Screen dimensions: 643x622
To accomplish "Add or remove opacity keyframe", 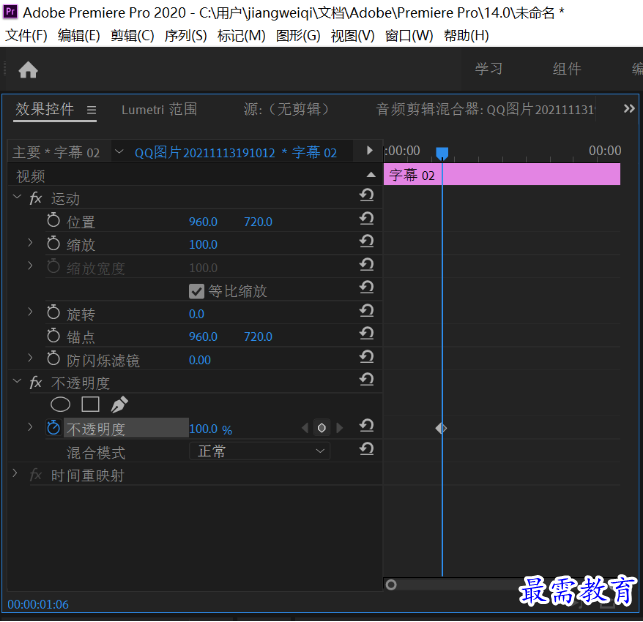I will coord(322,428).
